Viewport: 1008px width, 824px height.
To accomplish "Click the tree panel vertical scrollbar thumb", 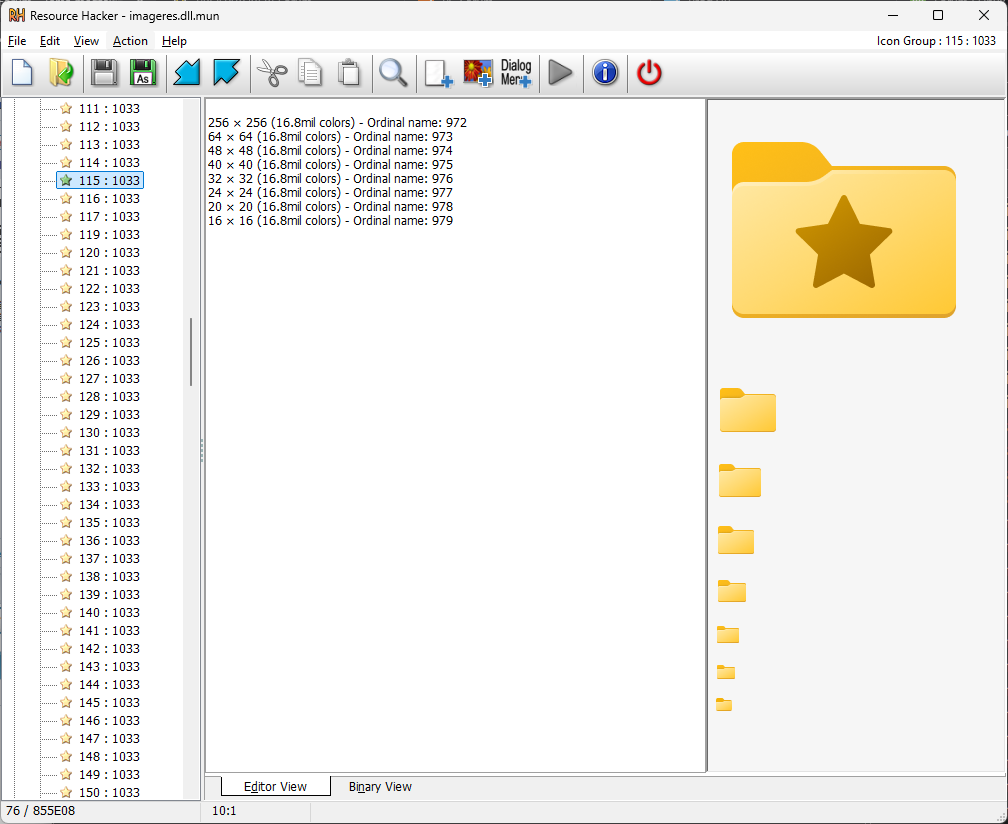I will pyautogui.click(x=191, y=352).
